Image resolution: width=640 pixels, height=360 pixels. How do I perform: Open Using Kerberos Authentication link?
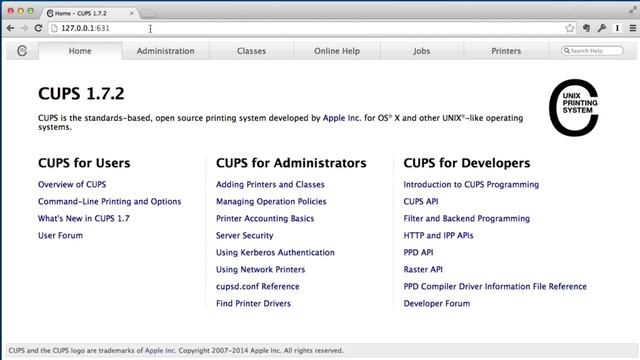click(275, 253)
